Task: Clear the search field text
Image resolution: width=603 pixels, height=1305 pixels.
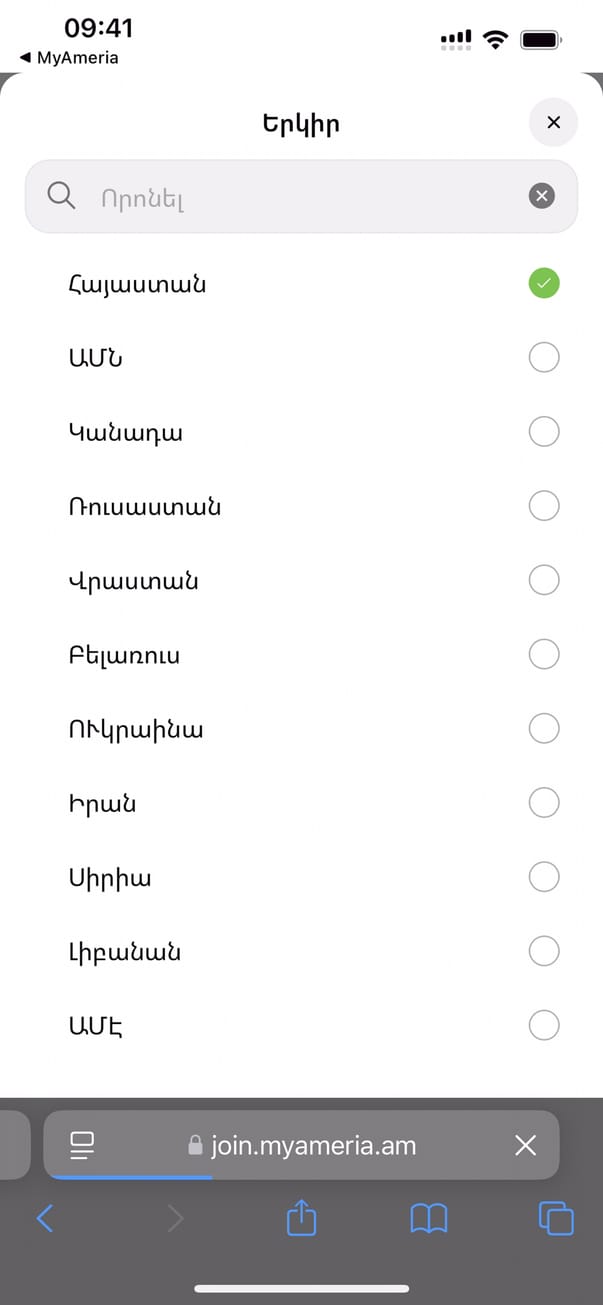Action: point(541,196)
